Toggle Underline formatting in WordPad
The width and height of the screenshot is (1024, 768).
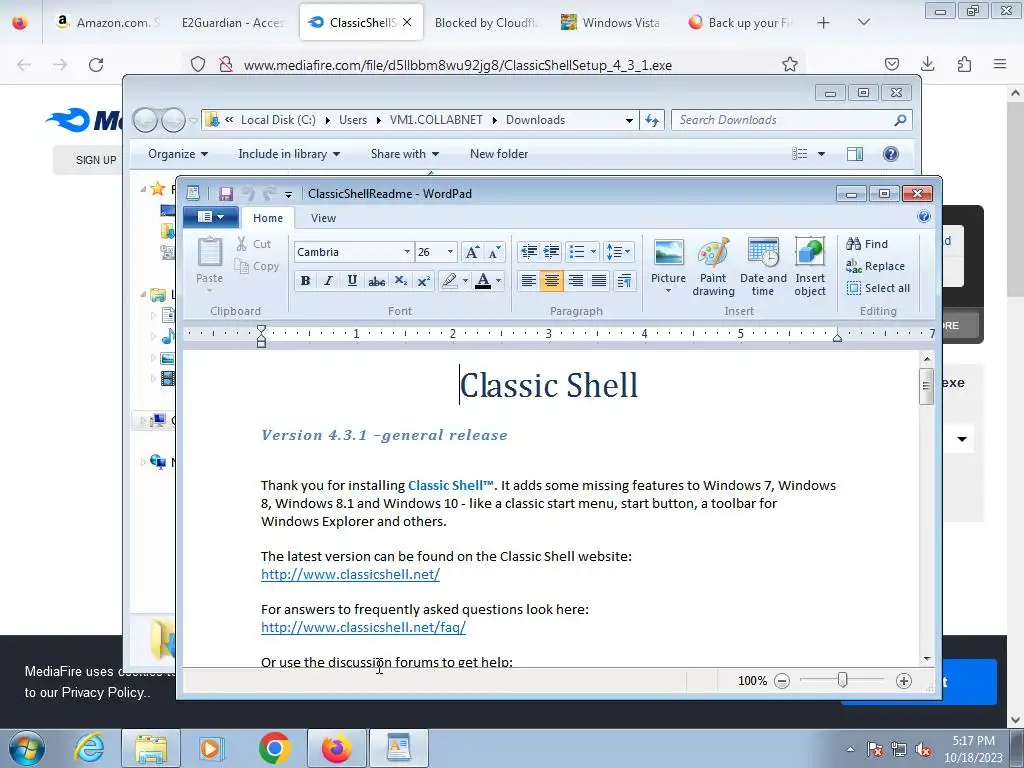pyautogui.click(x=352, y=281)
